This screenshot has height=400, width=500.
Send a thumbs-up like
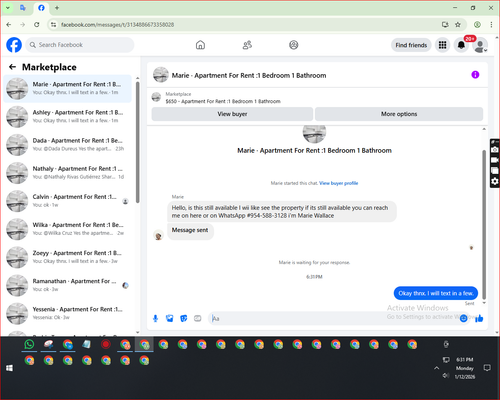pos(479,319)
